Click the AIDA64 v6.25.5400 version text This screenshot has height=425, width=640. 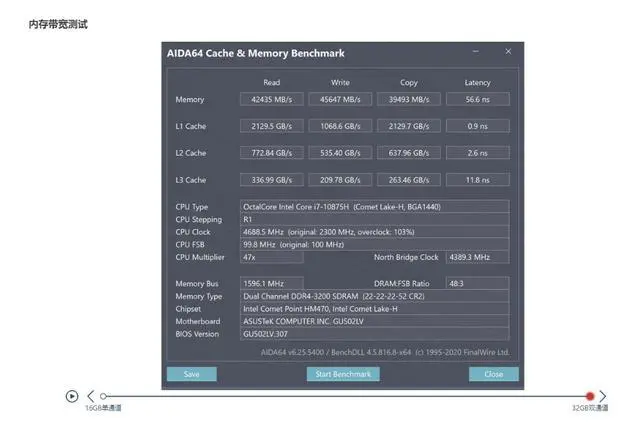coord(385,352)
